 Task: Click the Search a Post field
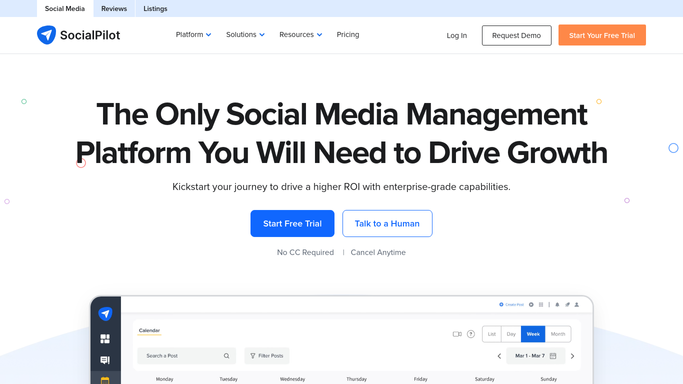tap(186, 356)
